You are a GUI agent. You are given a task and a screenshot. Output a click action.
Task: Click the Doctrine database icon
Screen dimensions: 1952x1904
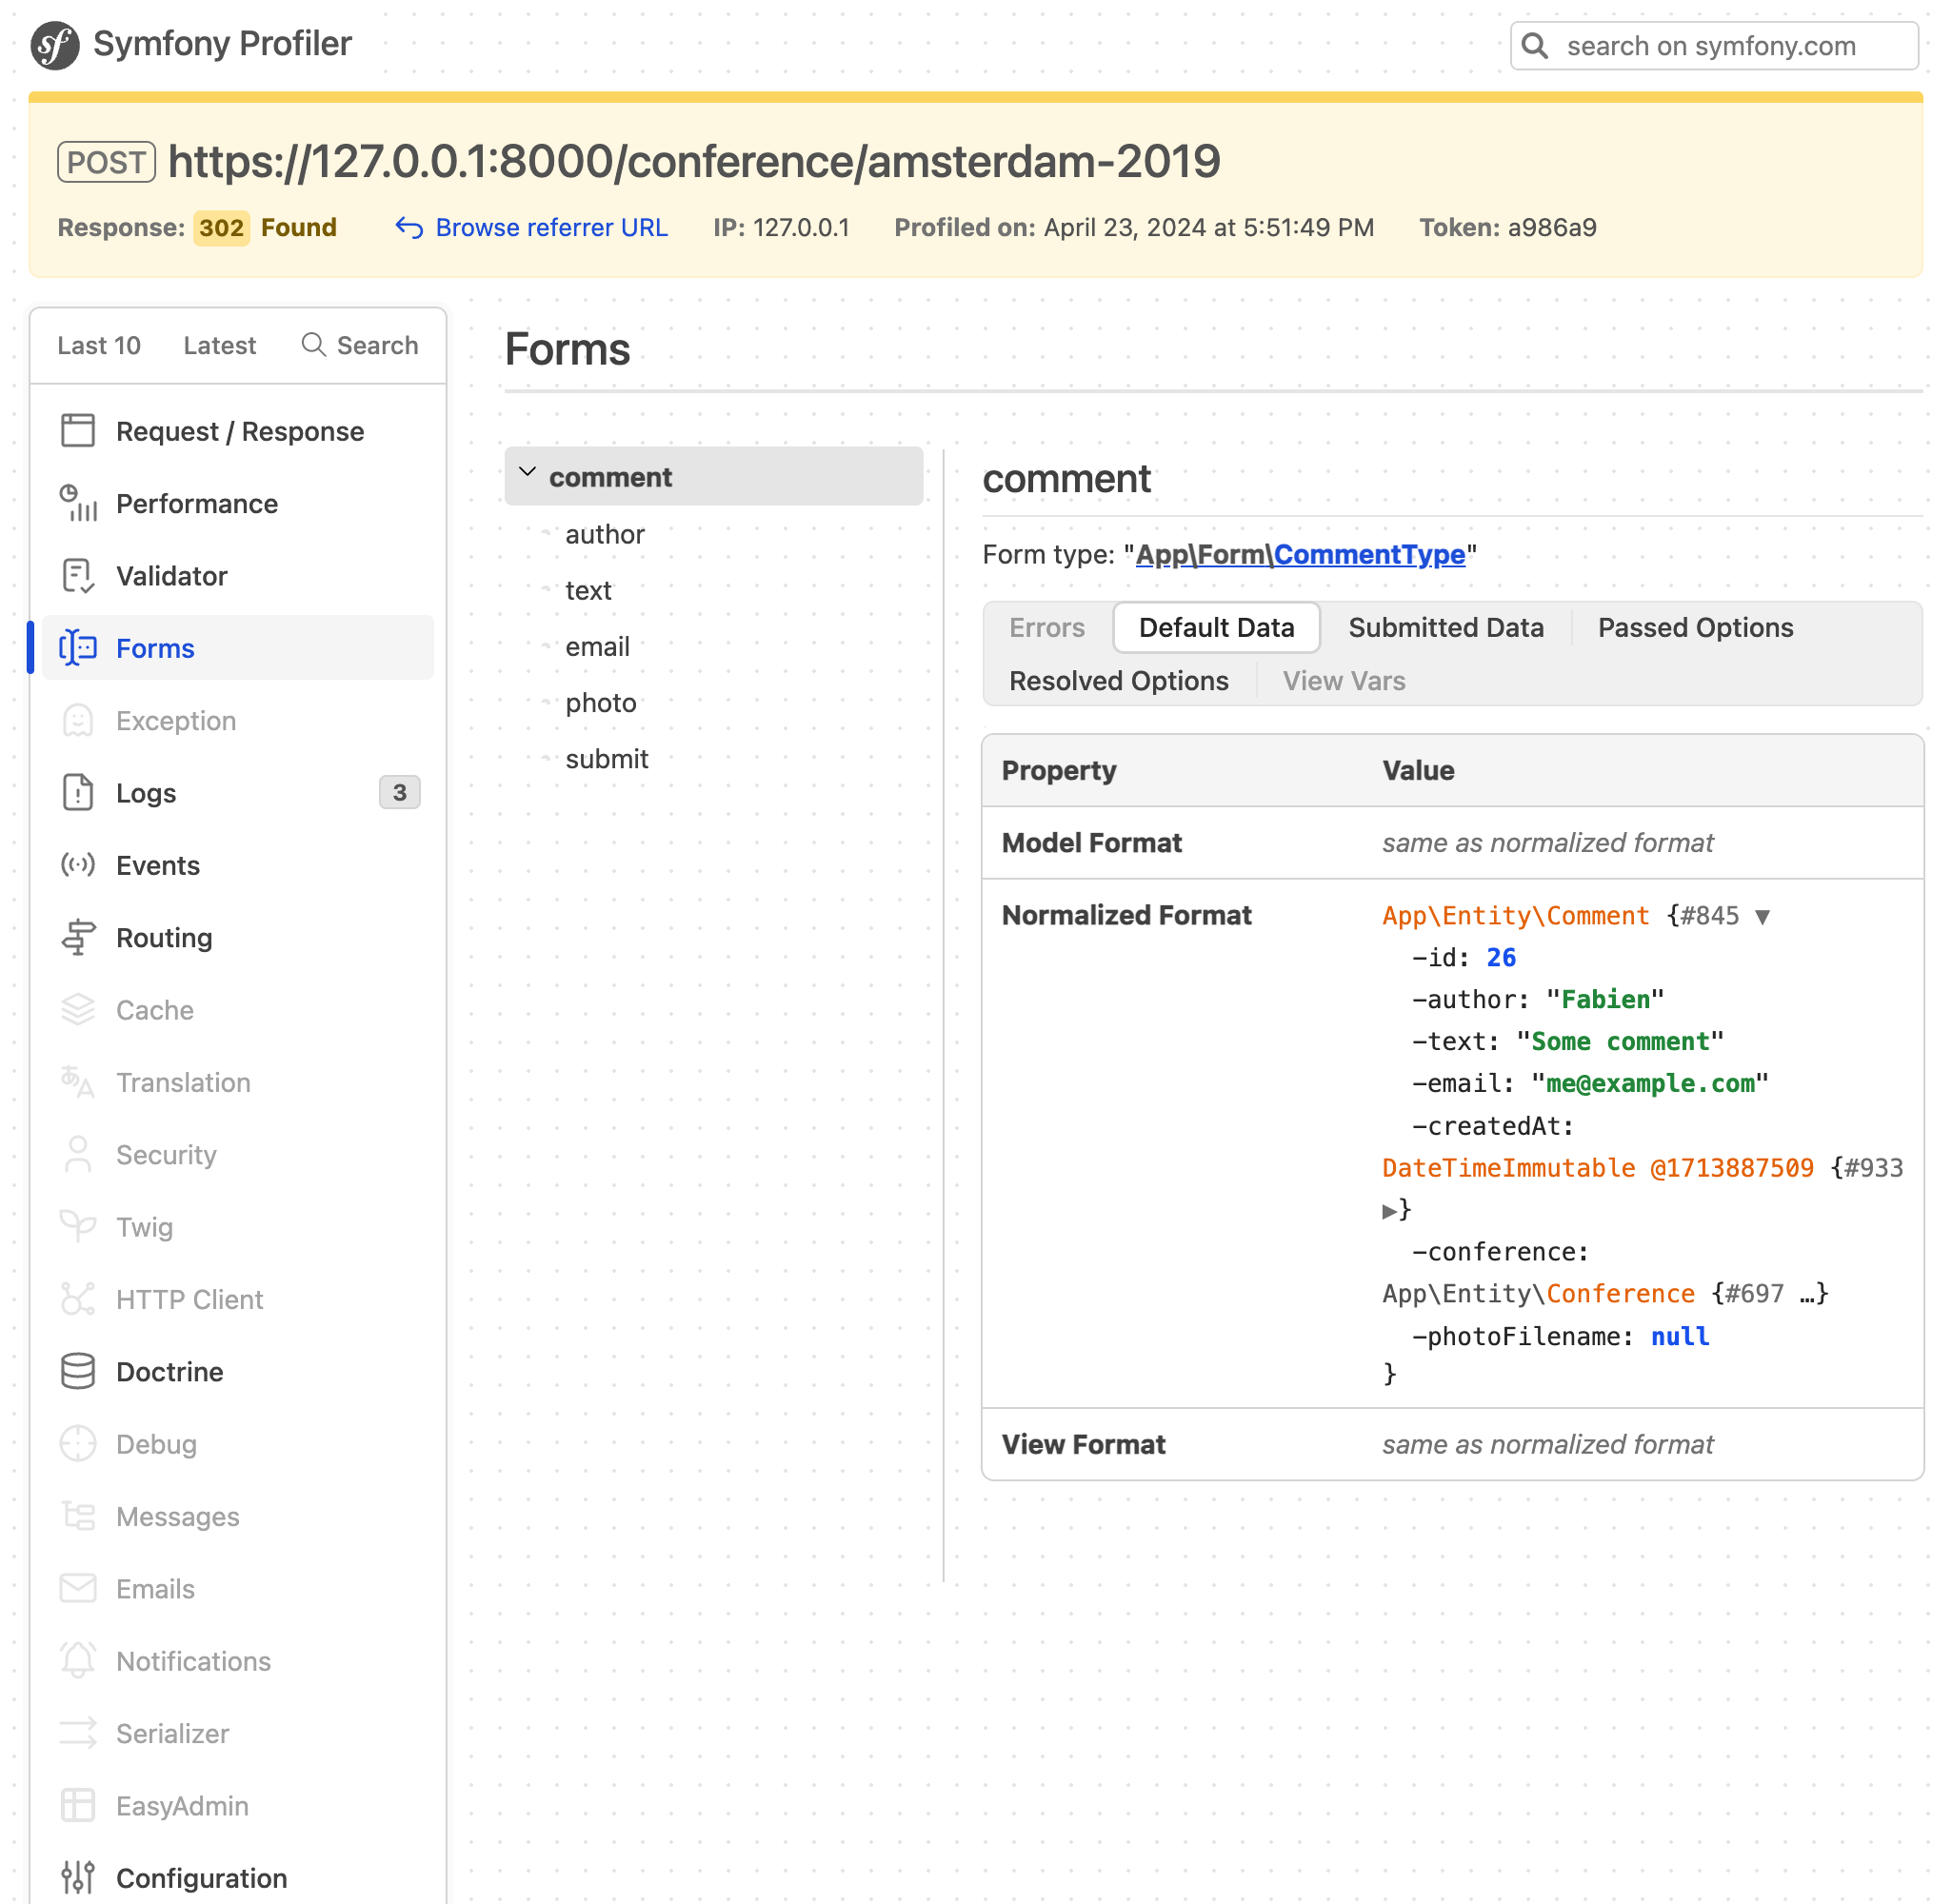click(x=78, y=1372)
